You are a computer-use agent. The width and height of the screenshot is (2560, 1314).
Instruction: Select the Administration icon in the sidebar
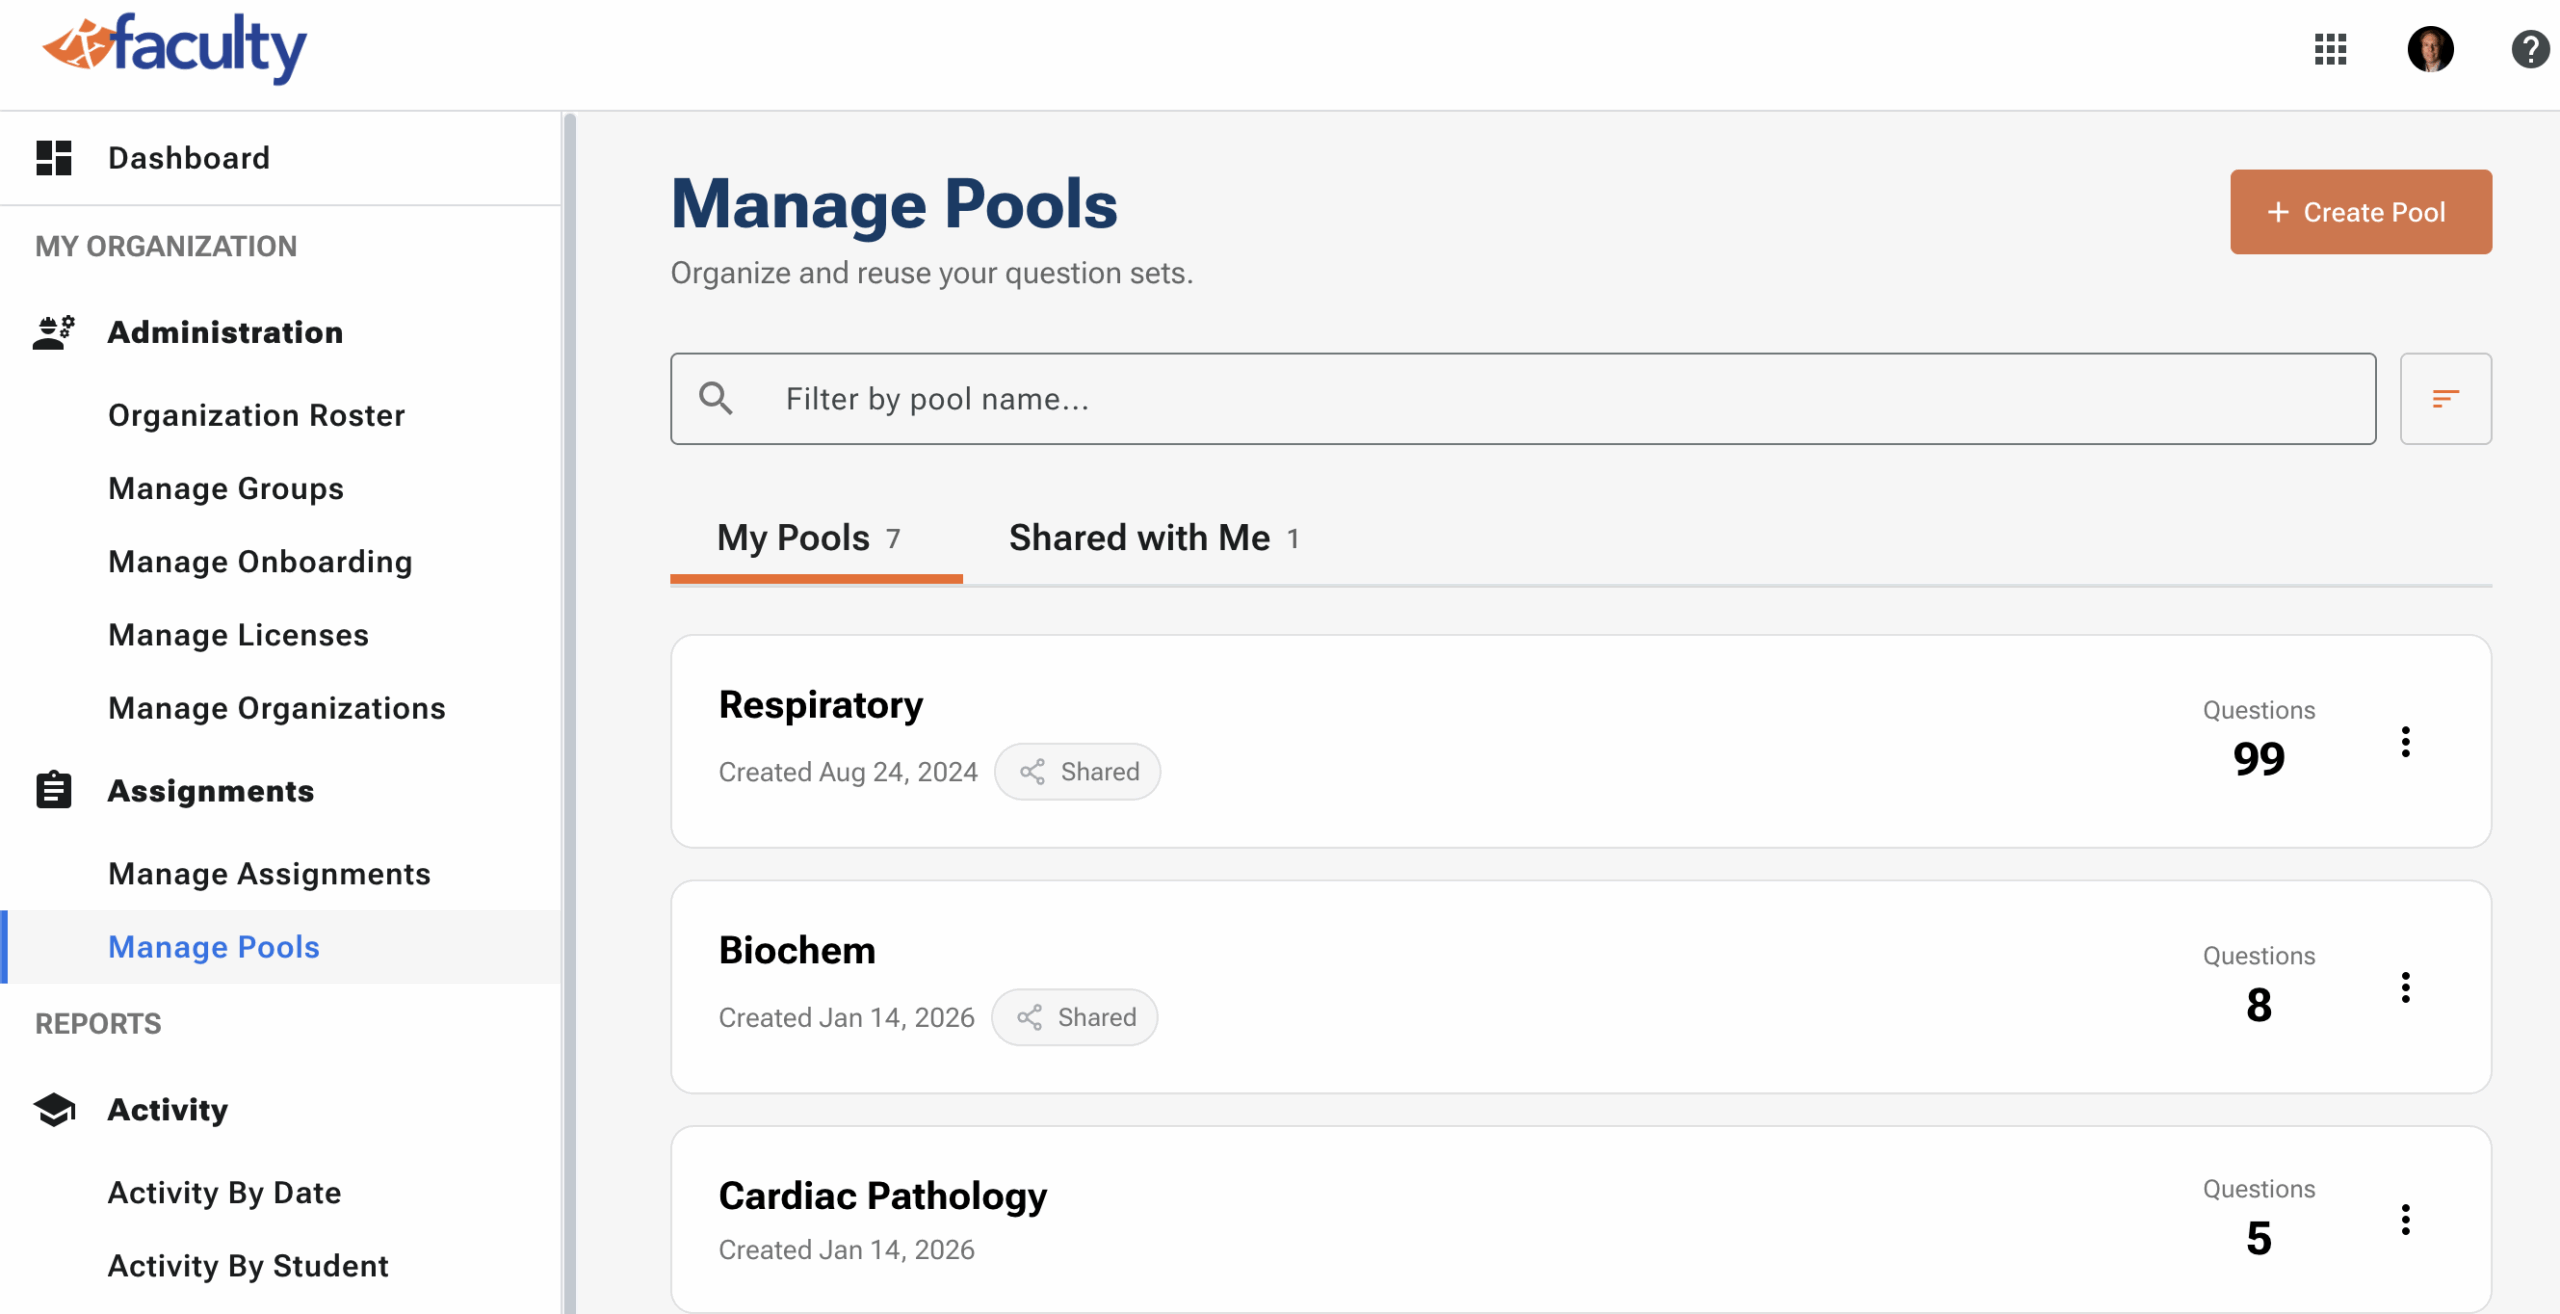(53, 331)
